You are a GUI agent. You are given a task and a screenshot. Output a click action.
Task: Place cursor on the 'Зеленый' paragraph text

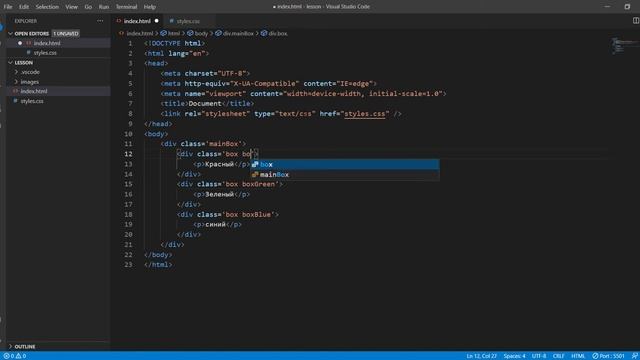(x=219, y=194)
